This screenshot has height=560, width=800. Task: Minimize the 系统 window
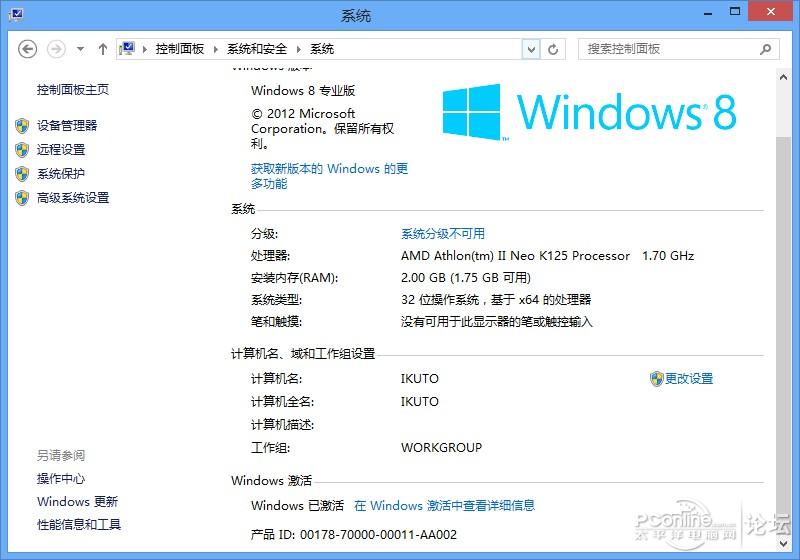tap(708, 12)
